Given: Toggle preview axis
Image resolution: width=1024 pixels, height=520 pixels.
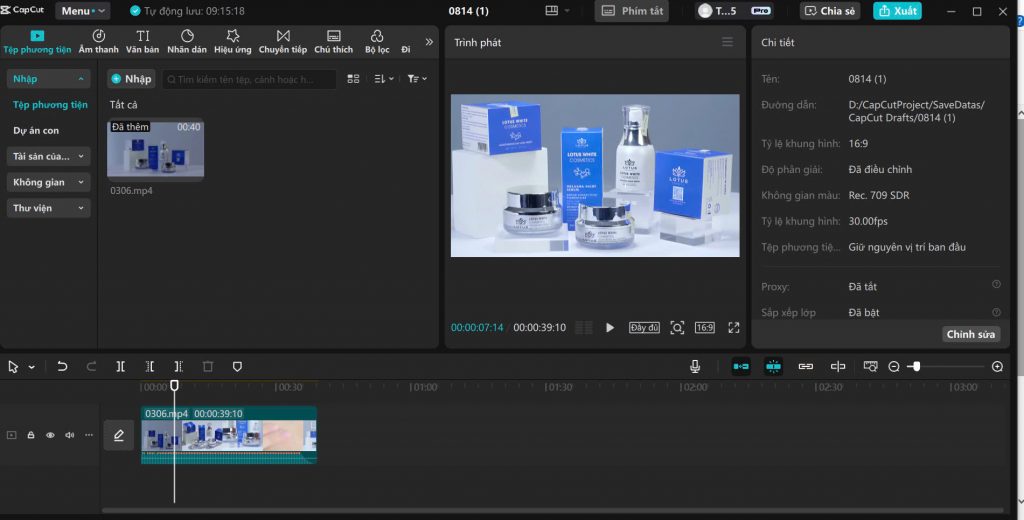Looking at the screenshot, I should [838, 366].
